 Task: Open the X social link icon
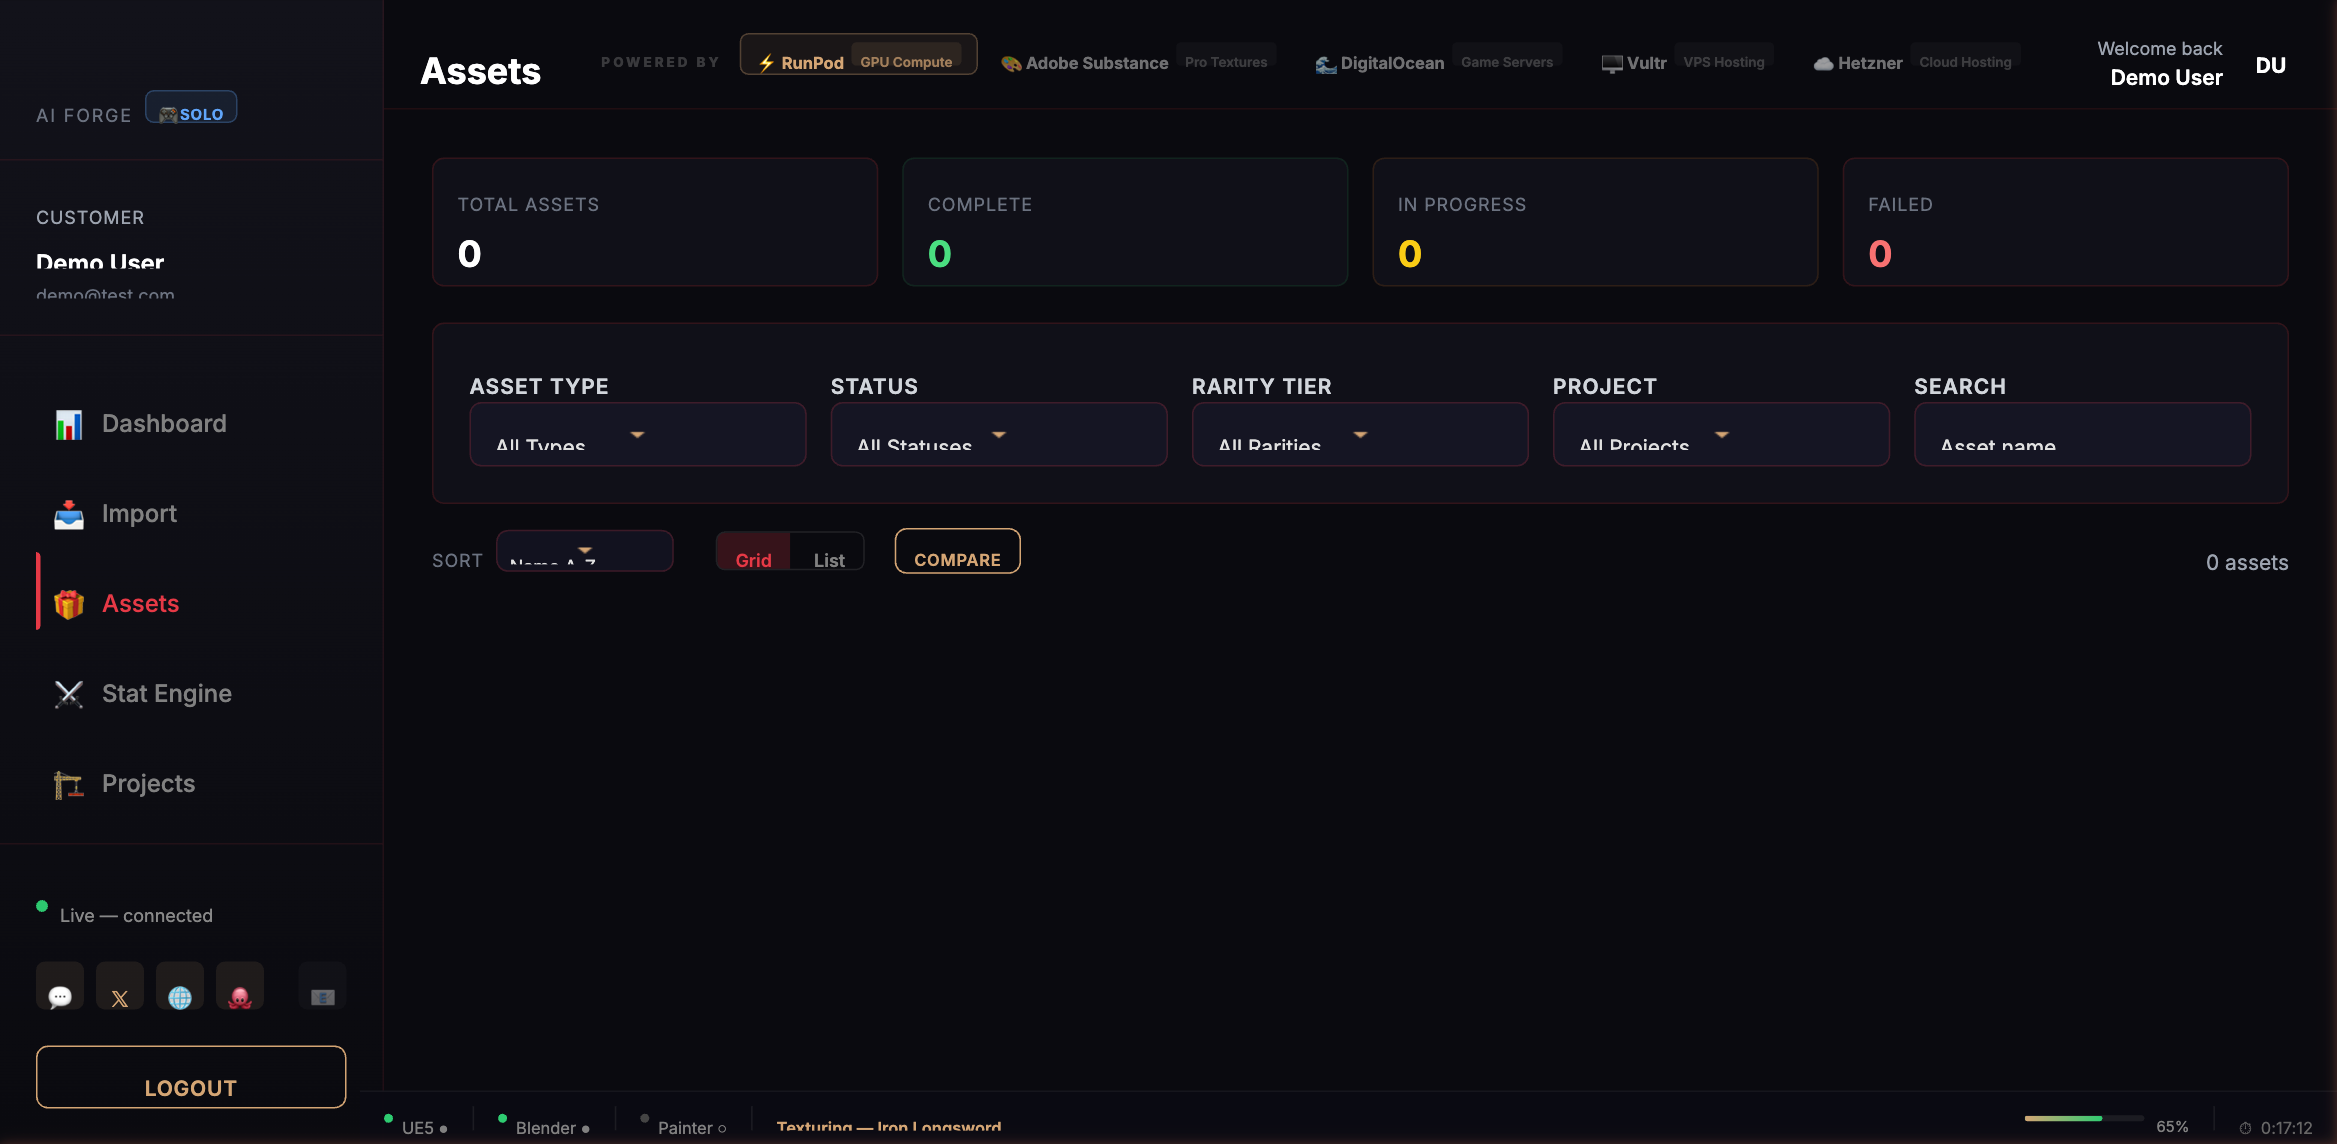tap(120, 988)
